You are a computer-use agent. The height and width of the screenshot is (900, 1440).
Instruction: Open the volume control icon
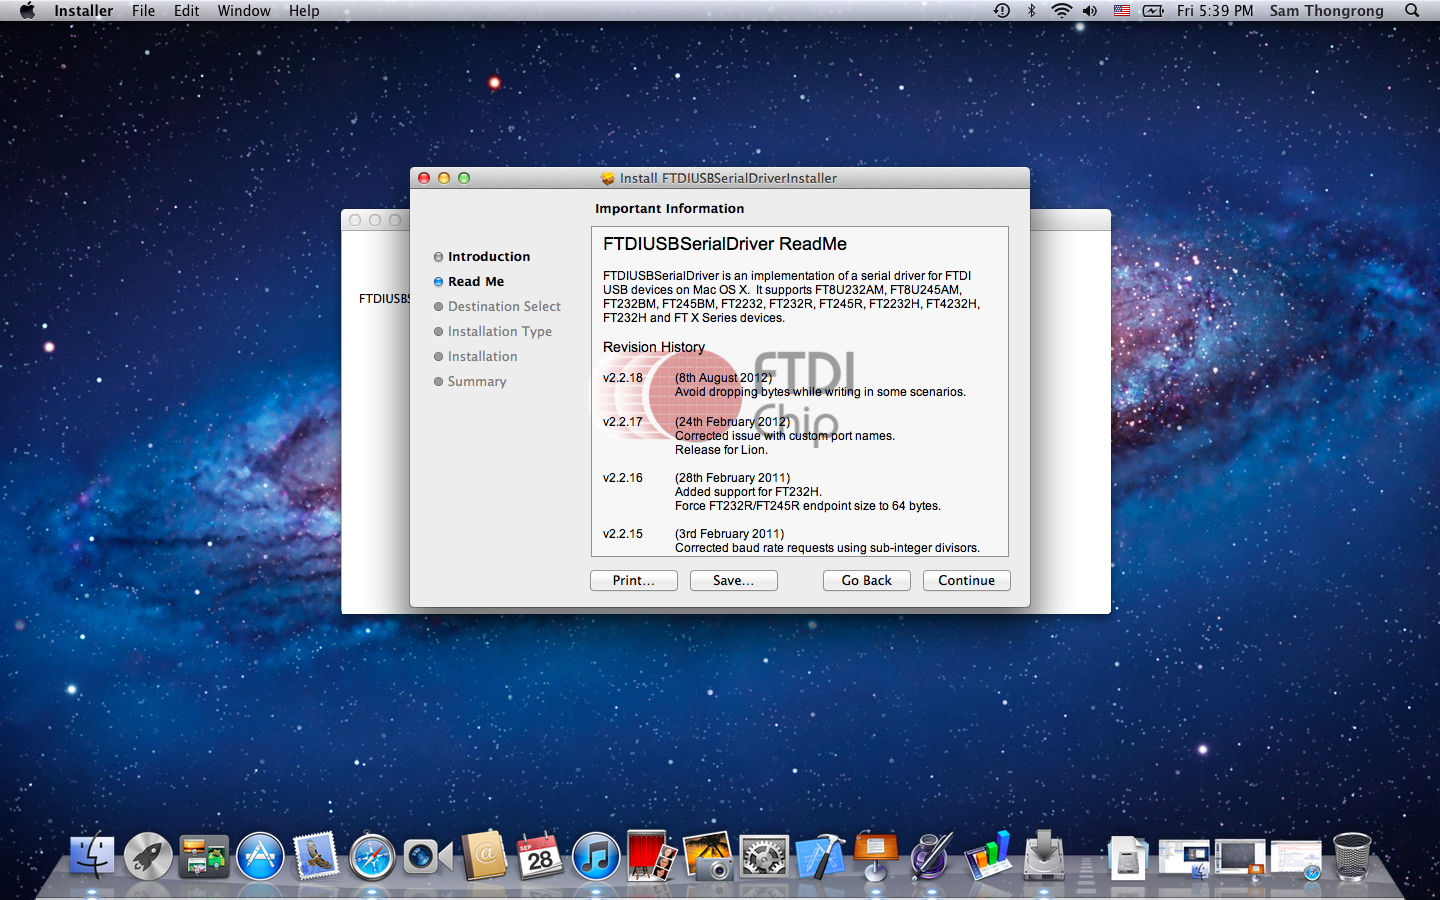click(x=1090, y=10)
